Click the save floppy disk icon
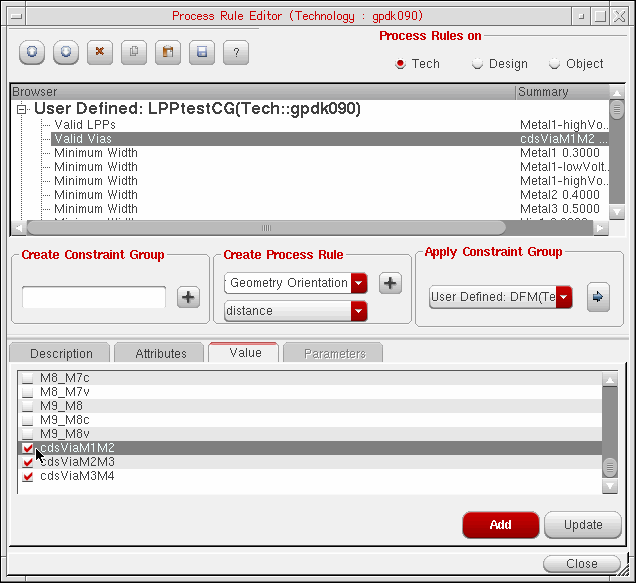636x583 pixels. point(201,51)
